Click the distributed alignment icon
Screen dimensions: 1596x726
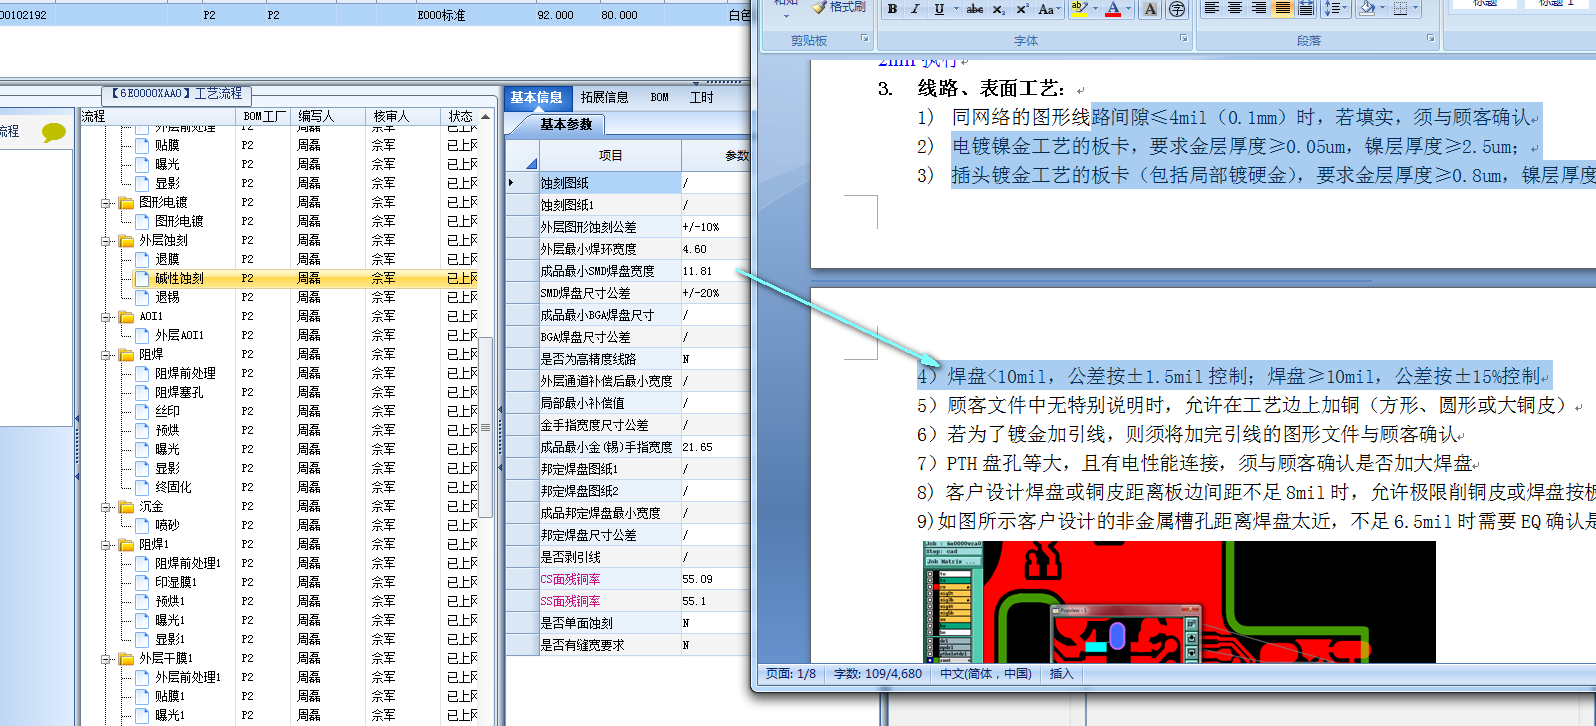pos(1306,8)
